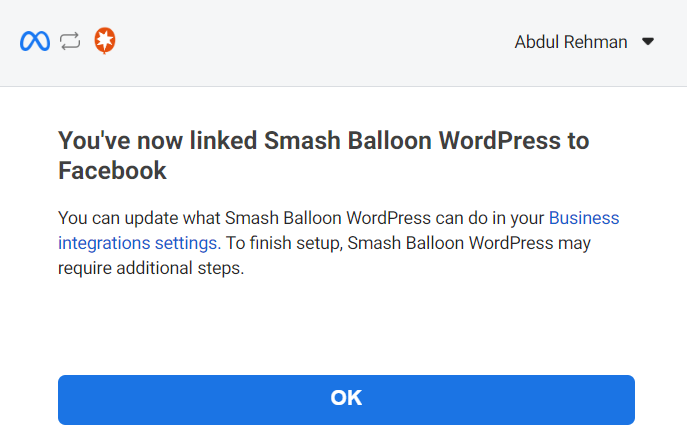Expand the account dropdown arrow
The image size is (687, 446).
coord(647,42)
